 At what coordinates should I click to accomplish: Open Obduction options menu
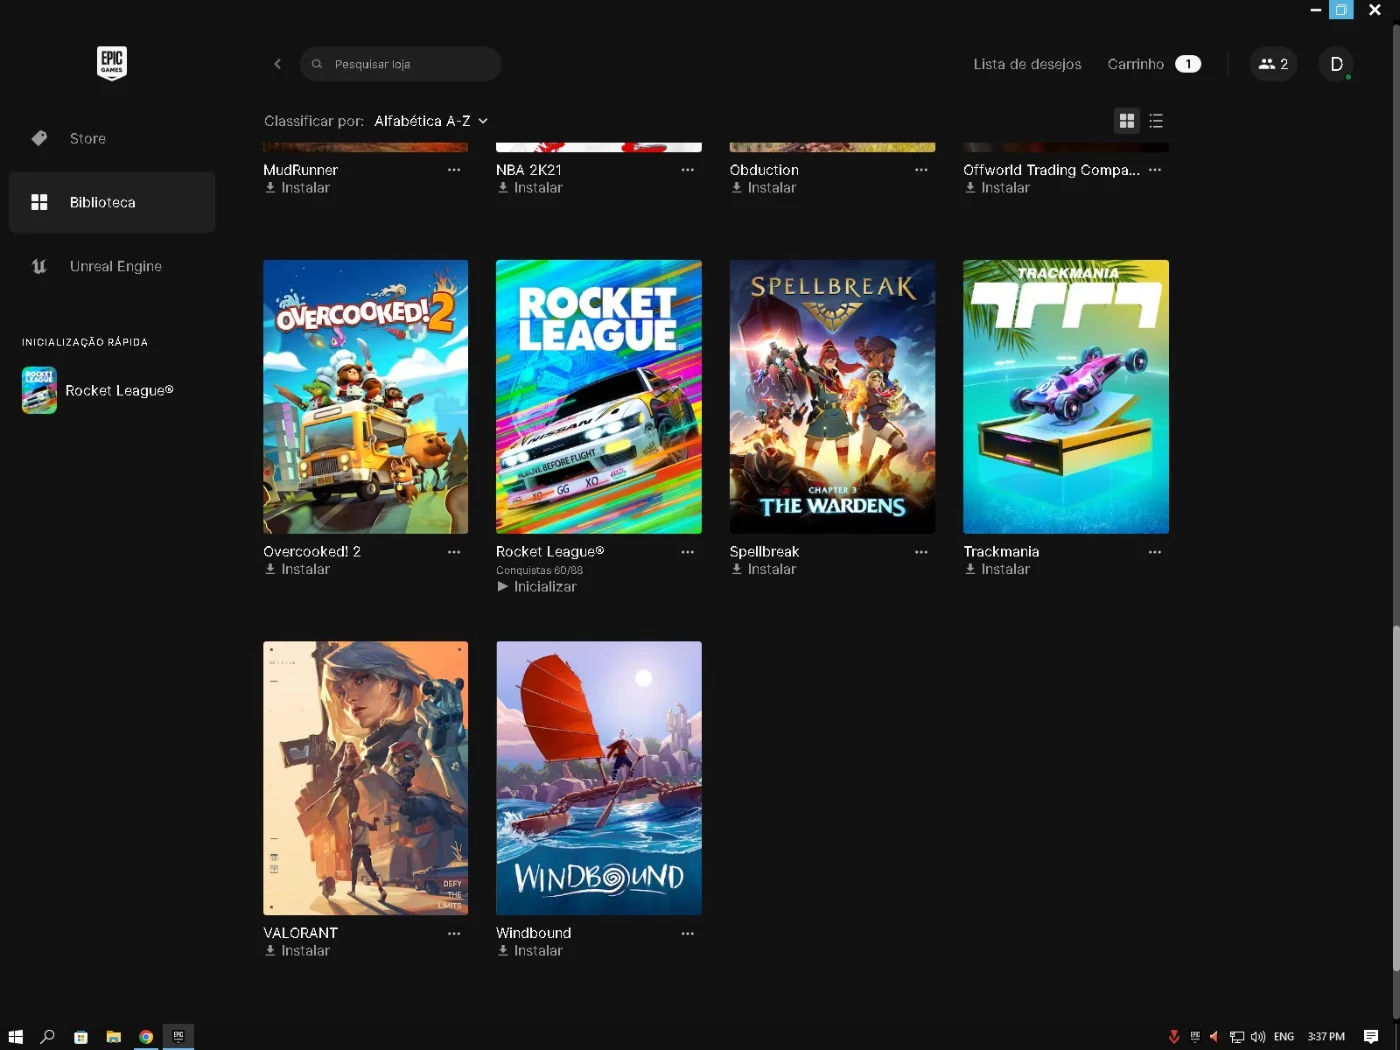pos(921,170)
